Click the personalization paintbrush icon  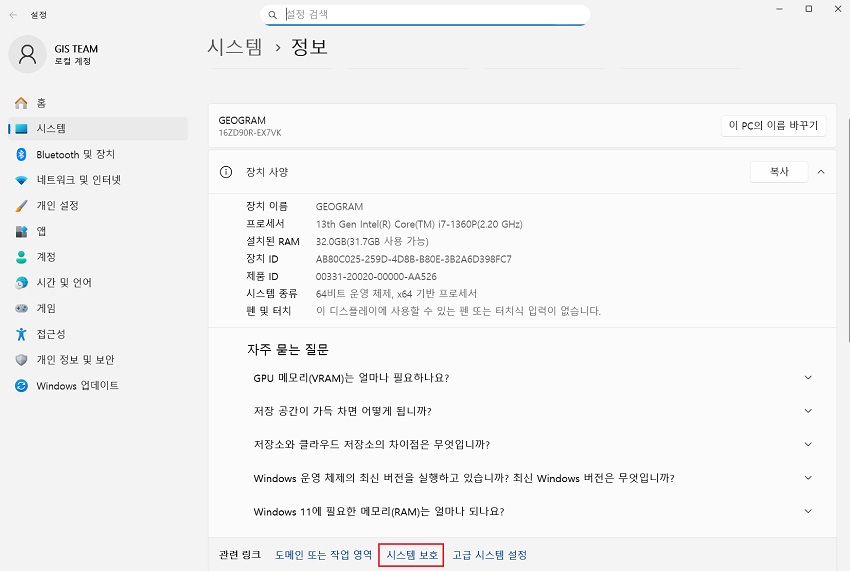(x=21, y=206)
